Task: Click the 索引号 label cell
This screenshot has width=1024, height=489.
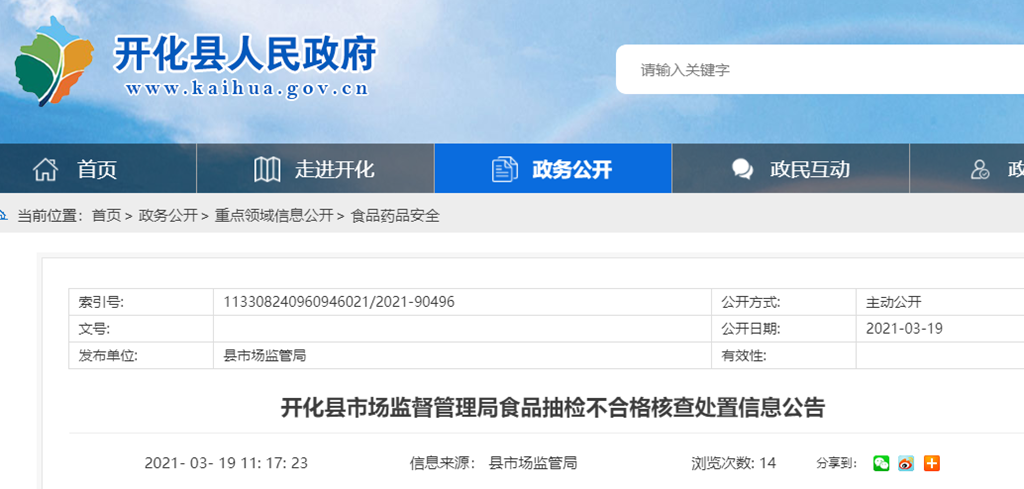Action: 141,302
